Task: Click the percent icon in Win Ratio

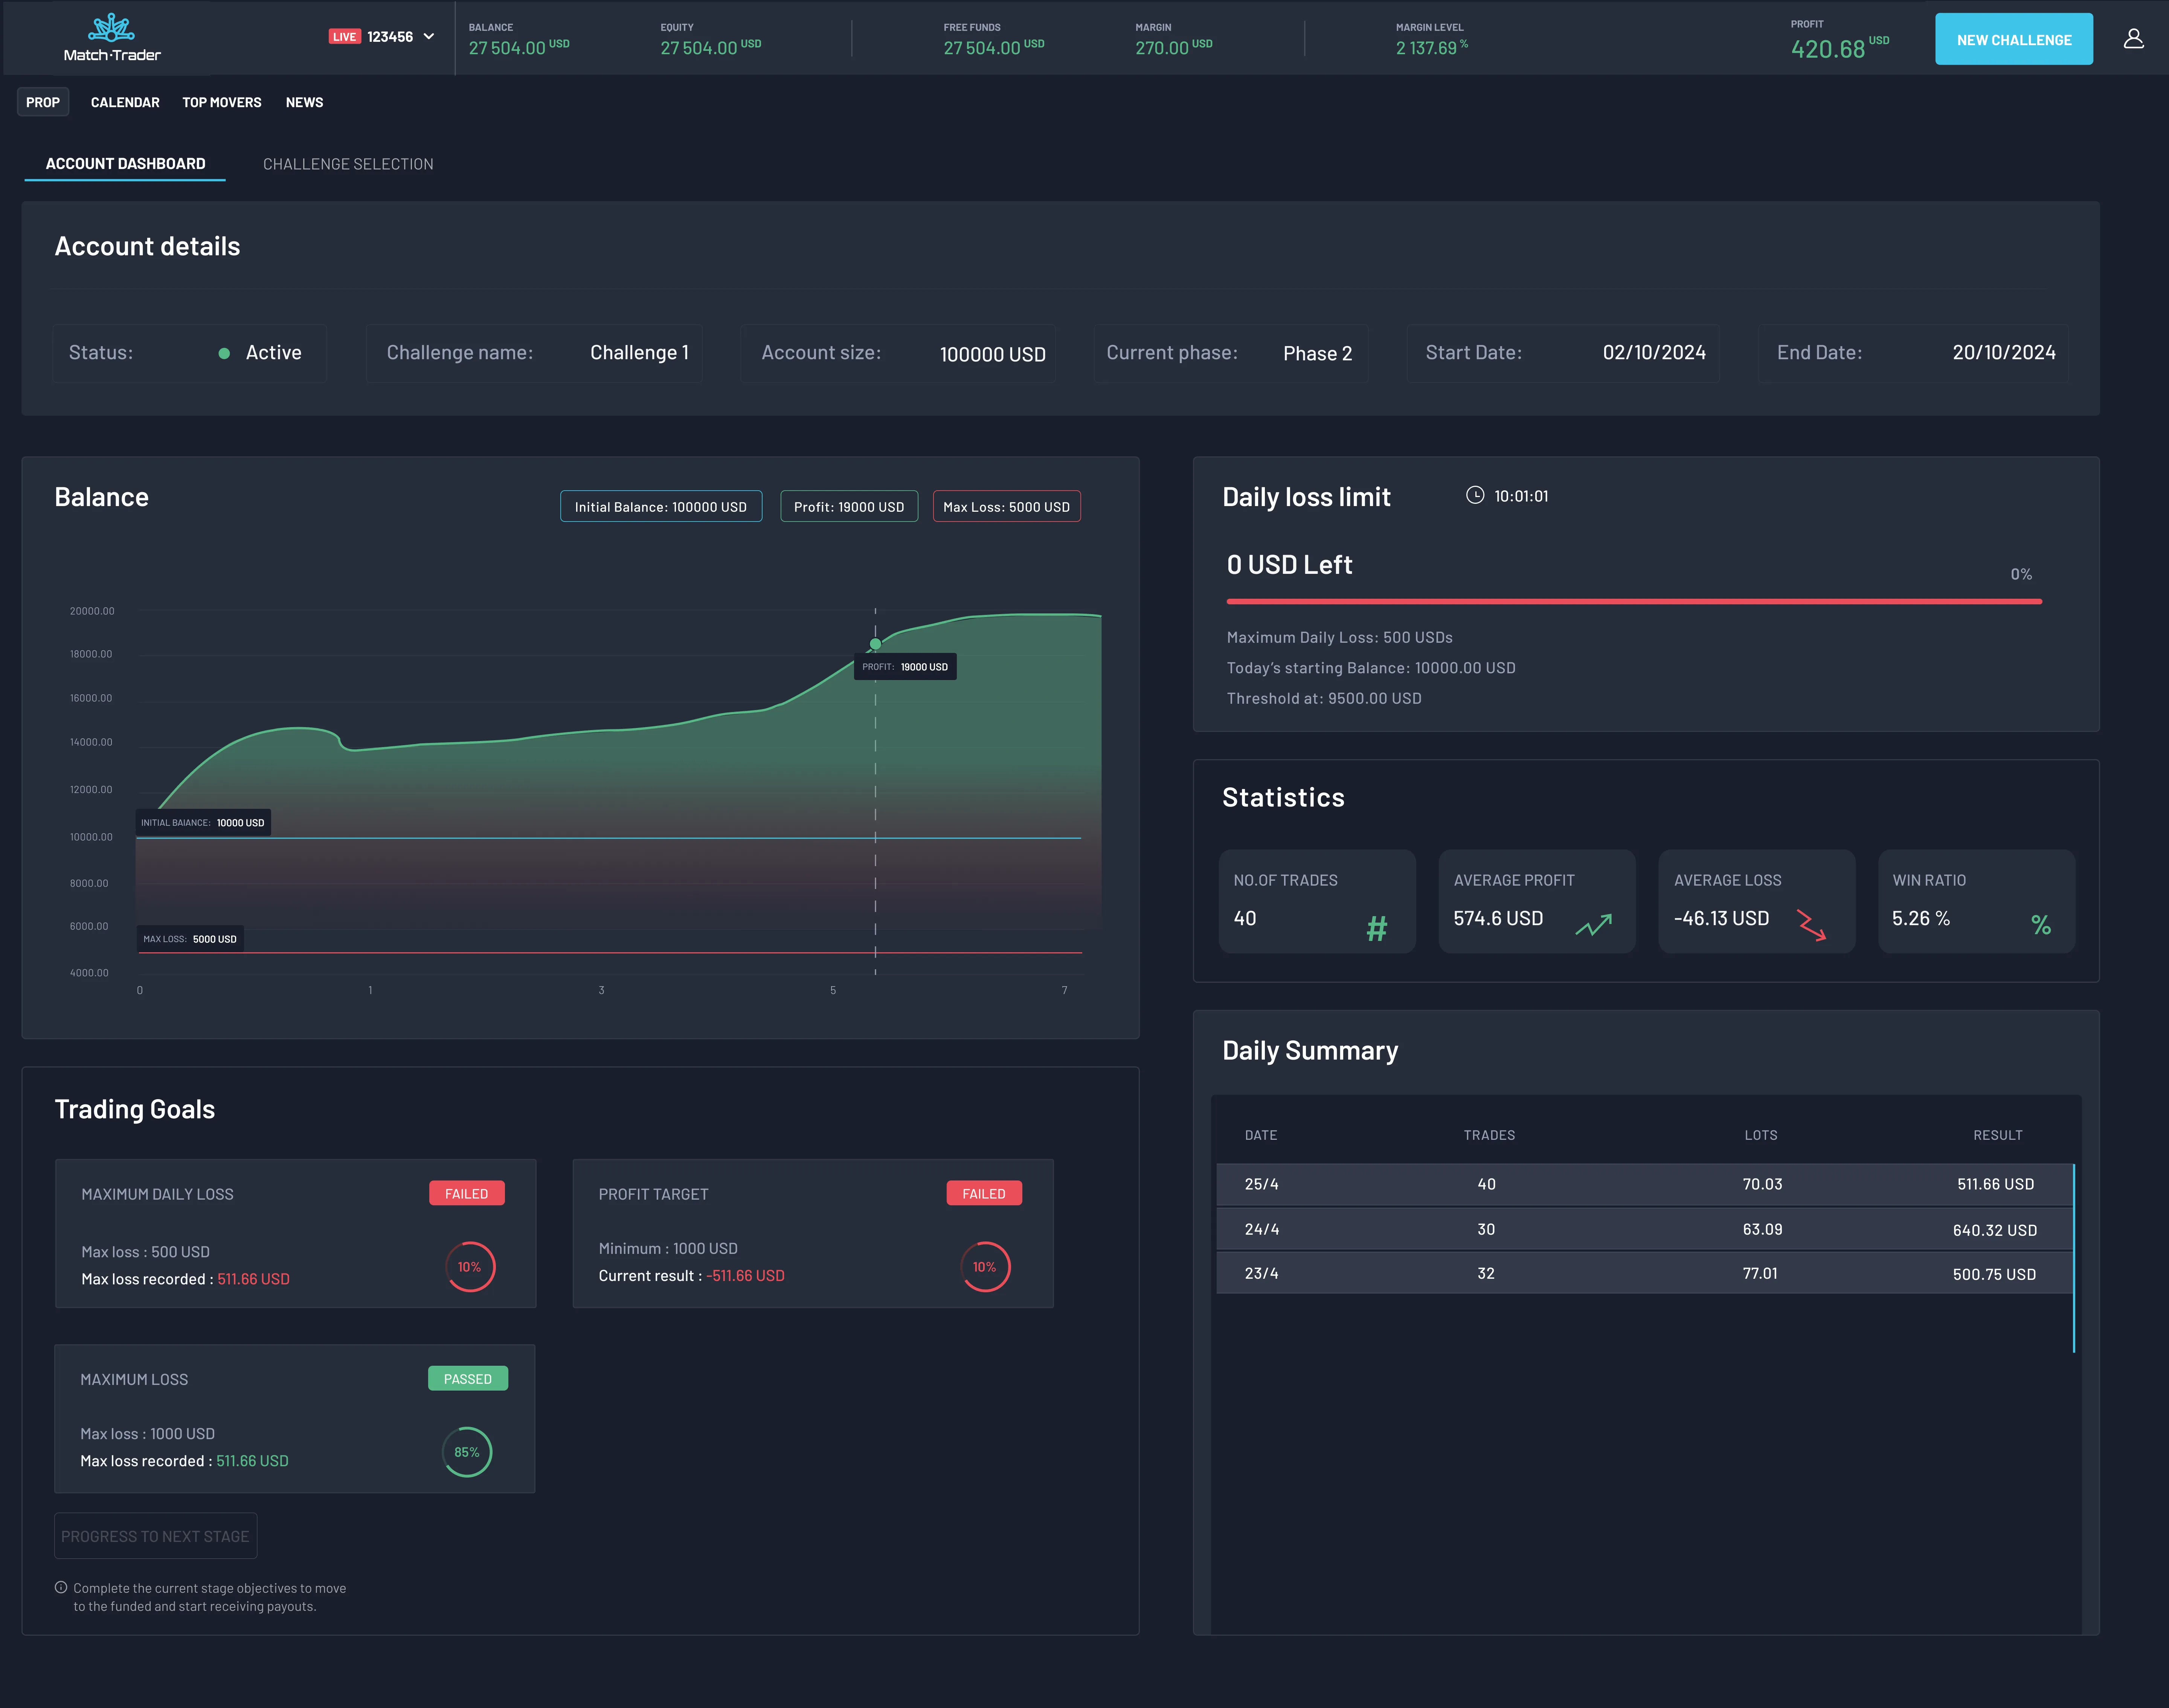Action: coord(2041,925)
